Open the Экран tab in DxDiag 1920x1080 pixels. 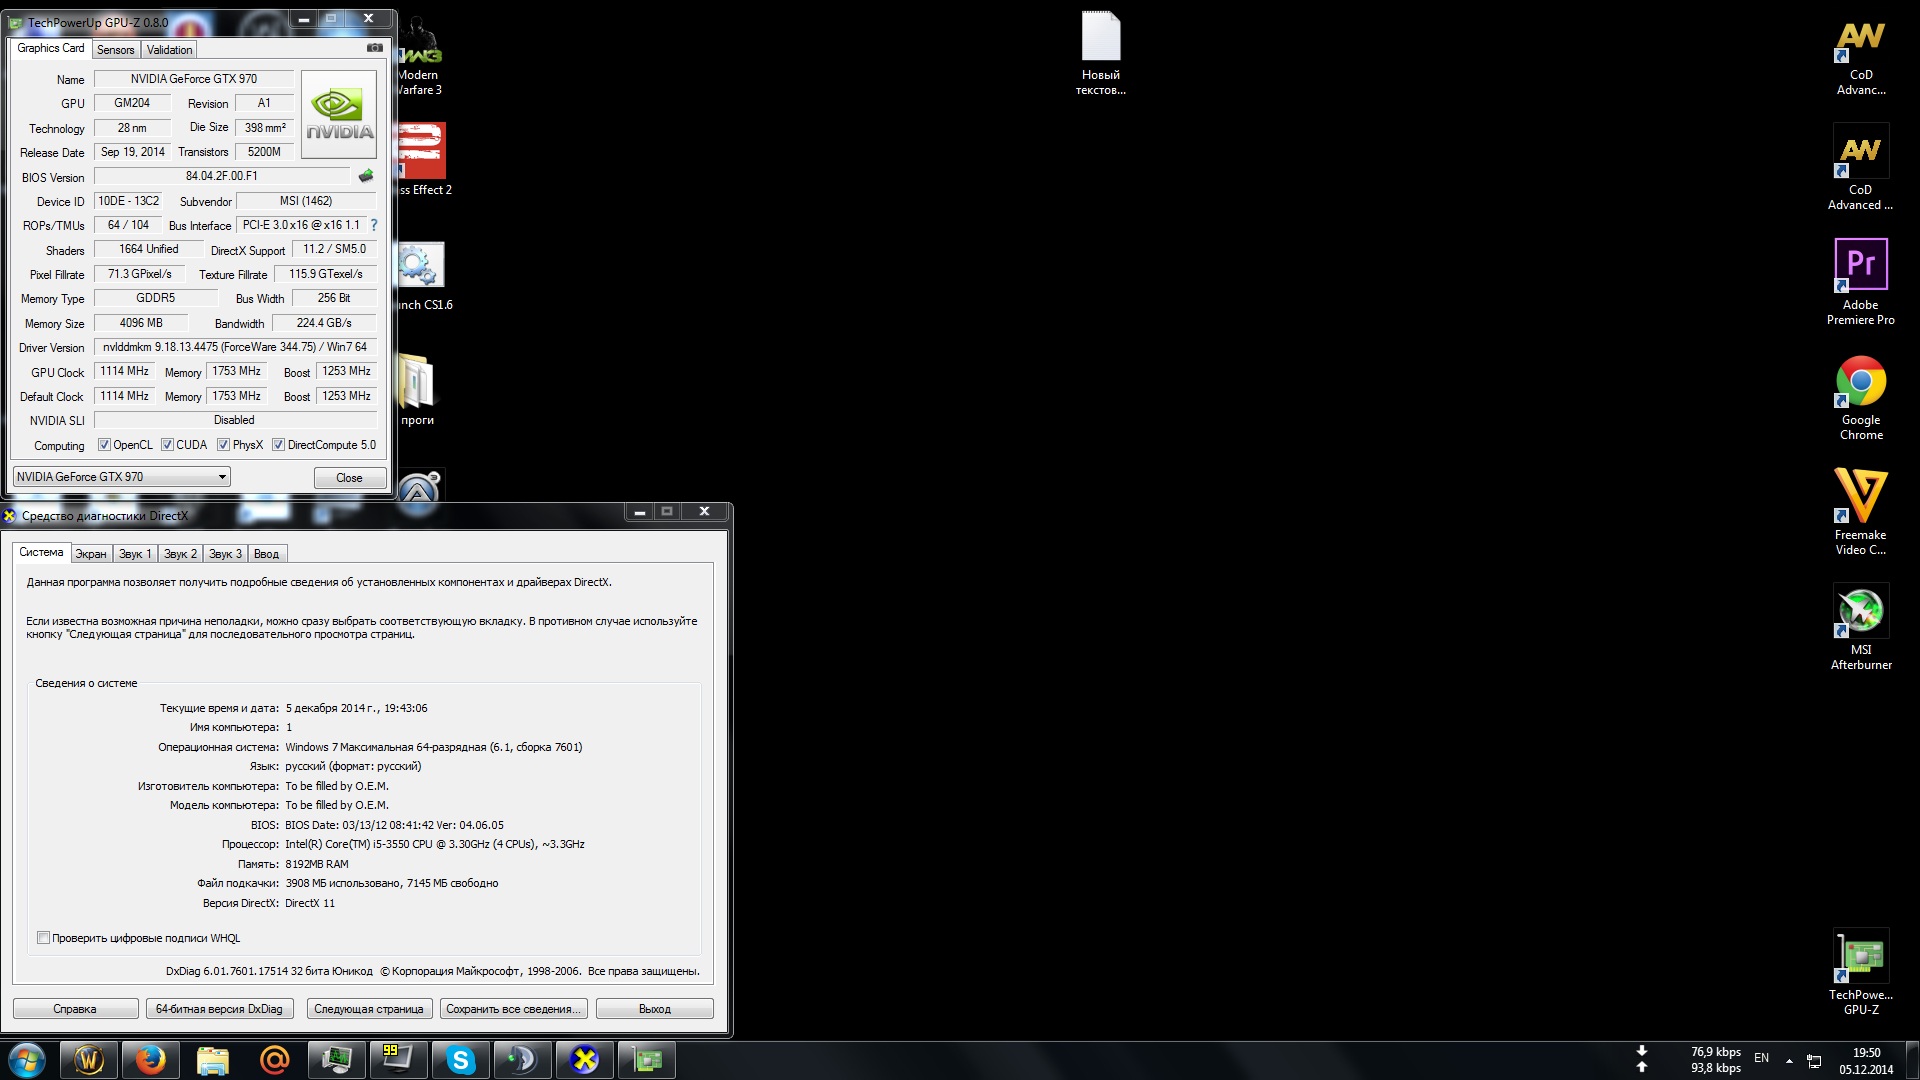90,554
